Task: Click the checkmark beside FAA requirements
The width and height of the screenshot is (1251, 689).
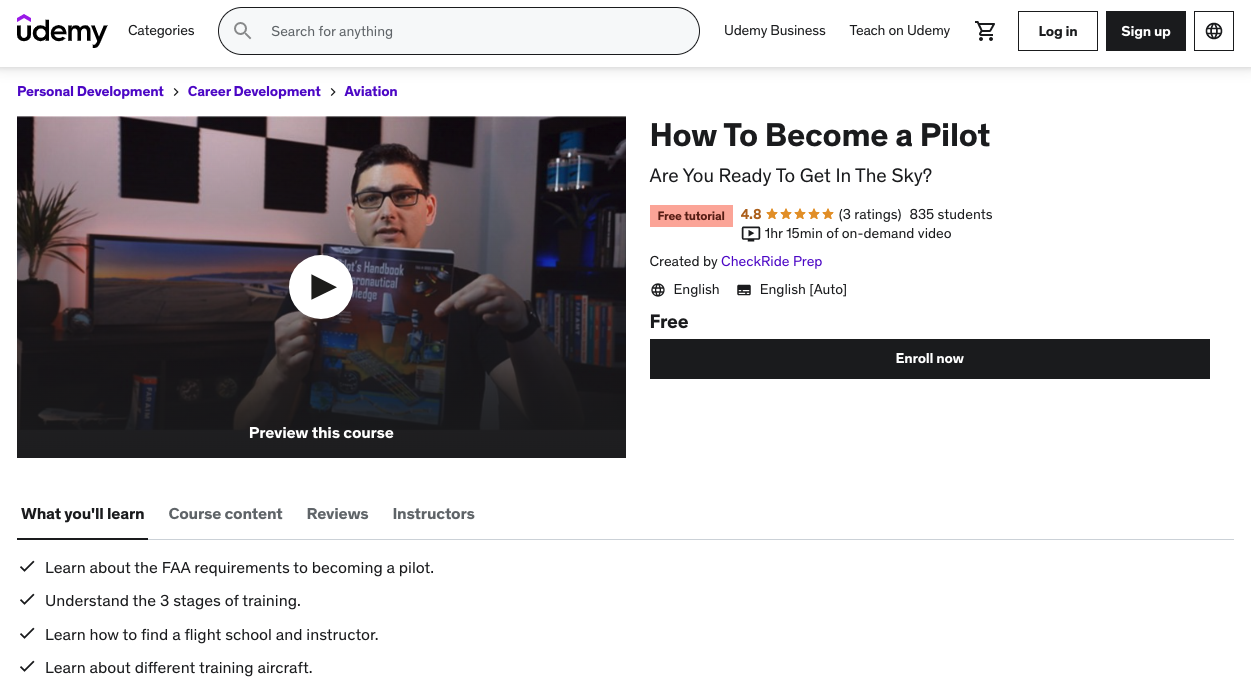Action: click(x=28, y=567)
